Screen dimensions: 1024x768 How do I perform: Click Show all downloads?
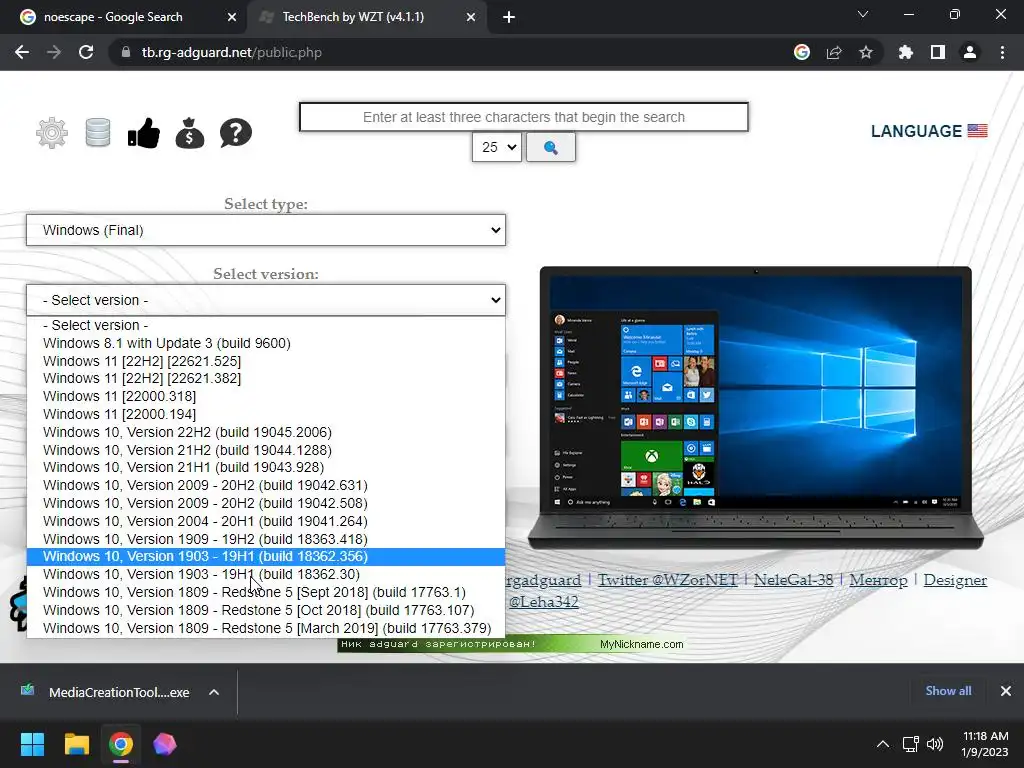[x=948, y=691]
